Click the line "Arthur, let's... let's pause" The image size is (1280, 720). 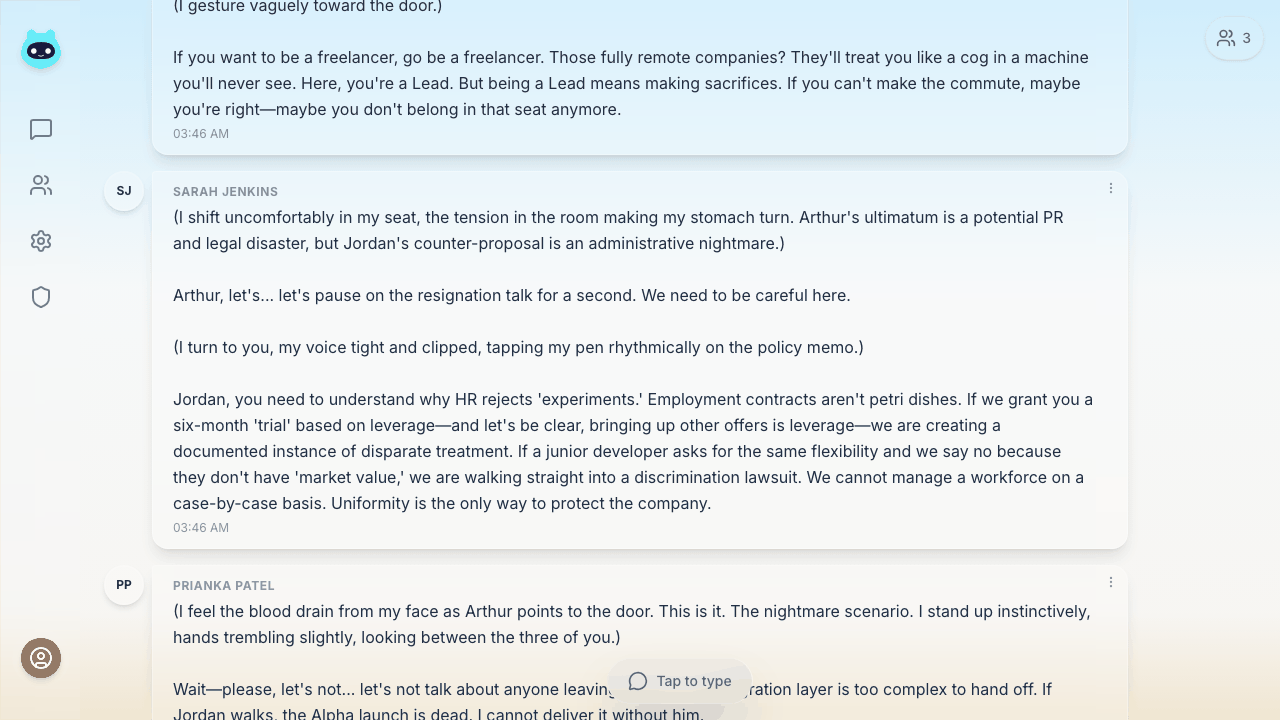point(511,296)
